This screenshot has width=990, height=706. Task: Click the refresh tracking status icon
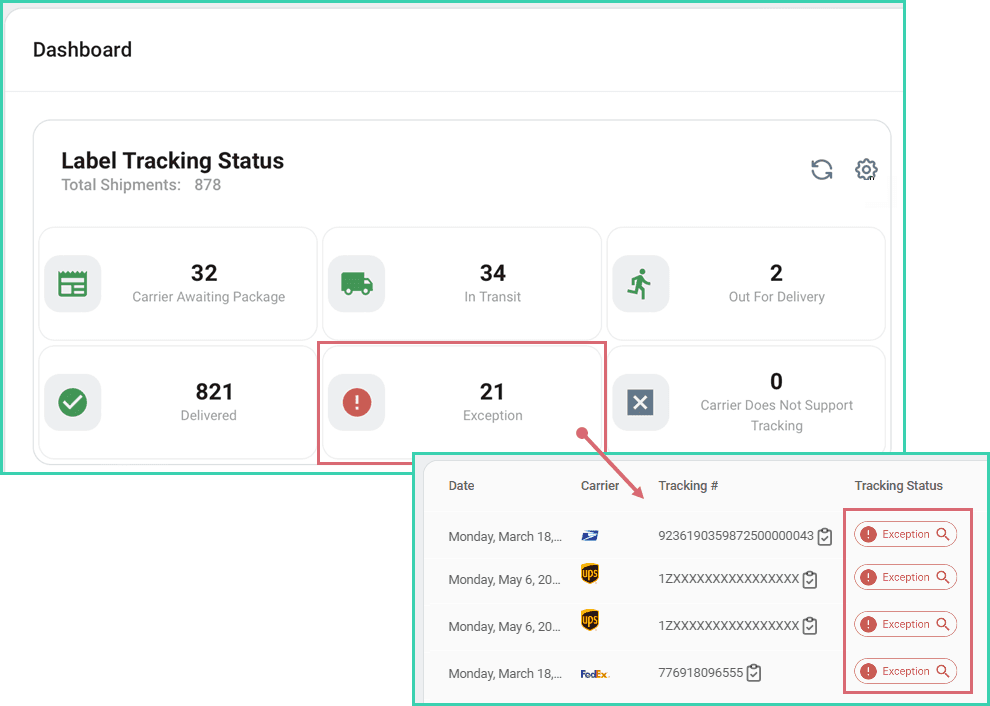tap(822, 170)
